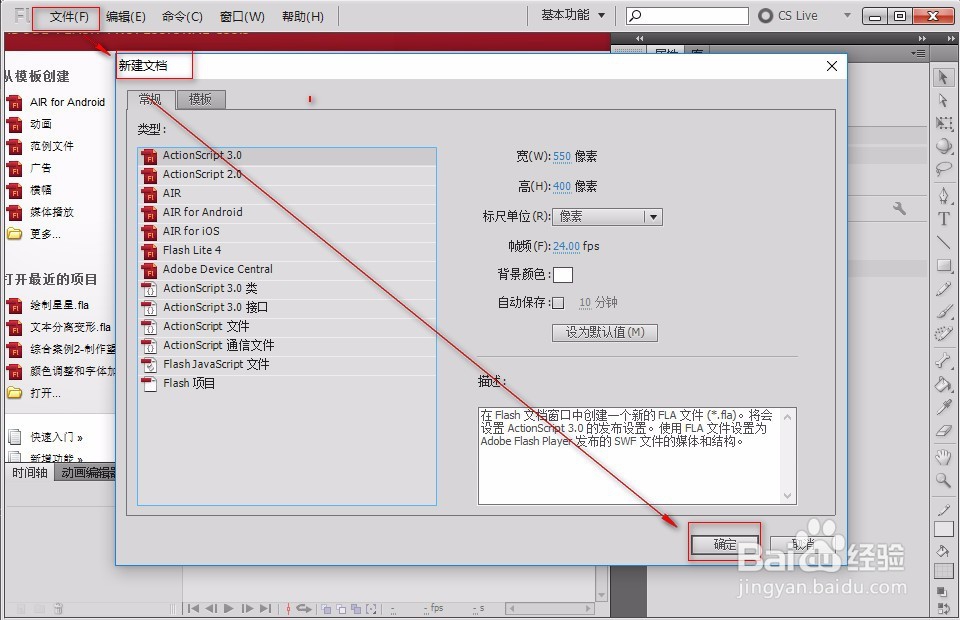The height and width of the screenshot is (620, 960).
Task: Switch to the 常规 tab
Action: tap(151, 99)
